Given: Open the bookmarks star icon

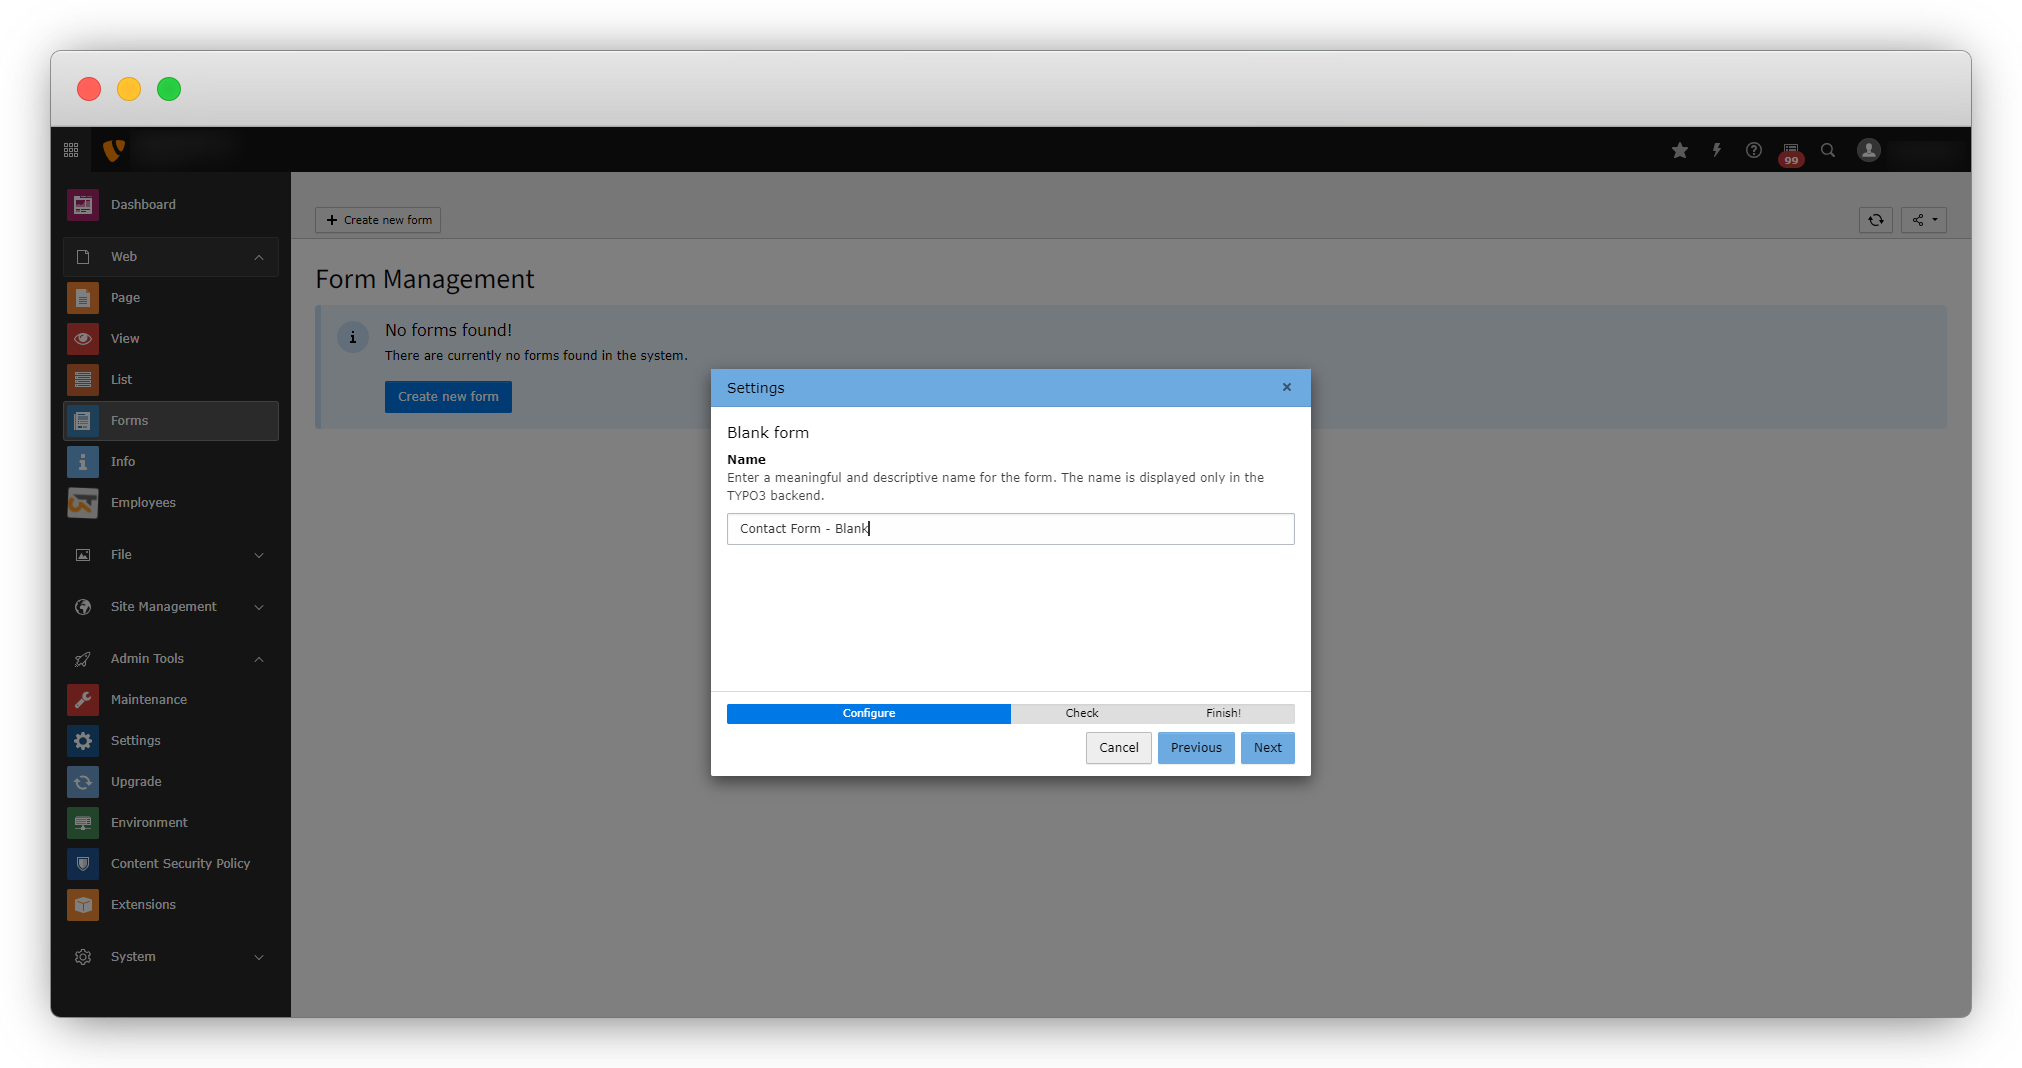Looking at the screenshot, I should coord(1680,150).
